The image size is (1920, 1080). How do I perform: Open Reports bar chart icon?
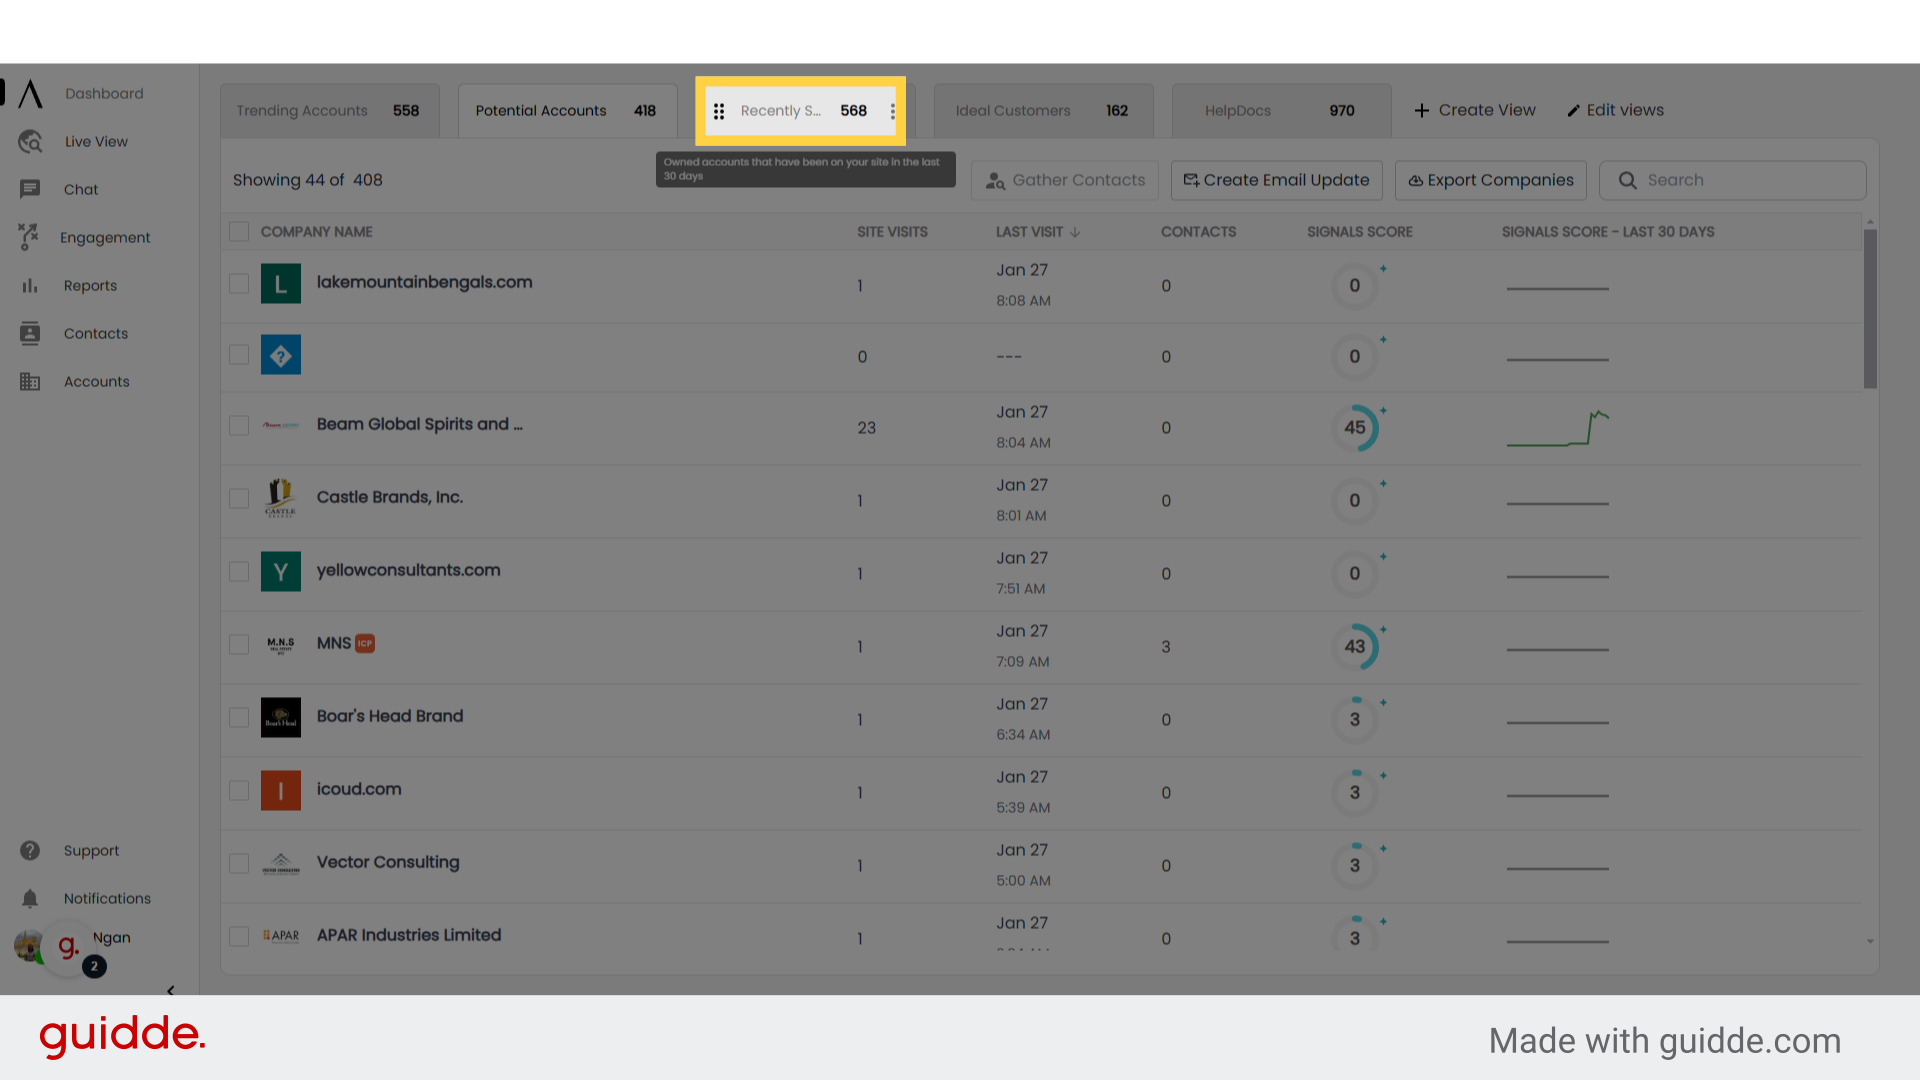(x=30, y=286)
